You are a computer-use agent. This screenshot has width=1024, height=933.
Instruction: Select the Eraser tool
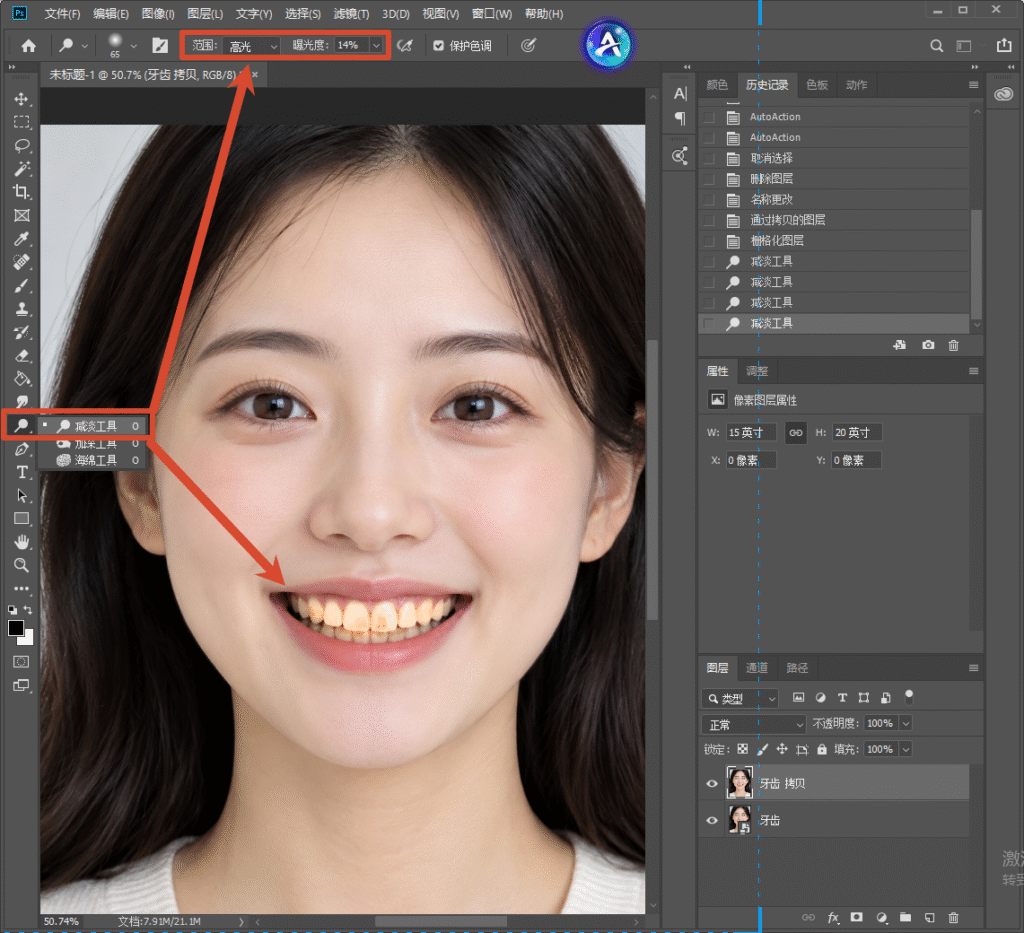[22, 356]
